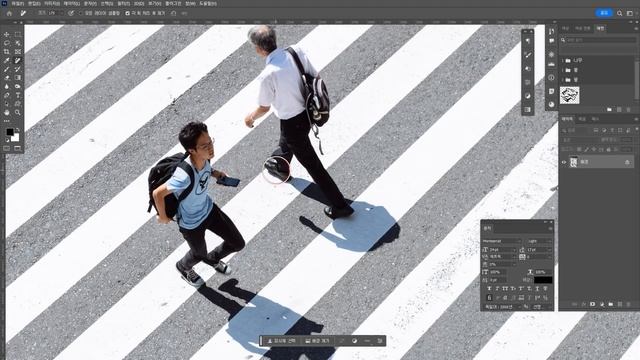
Task: Open the 이미지 menu
Action: click(x=52, y=3)
